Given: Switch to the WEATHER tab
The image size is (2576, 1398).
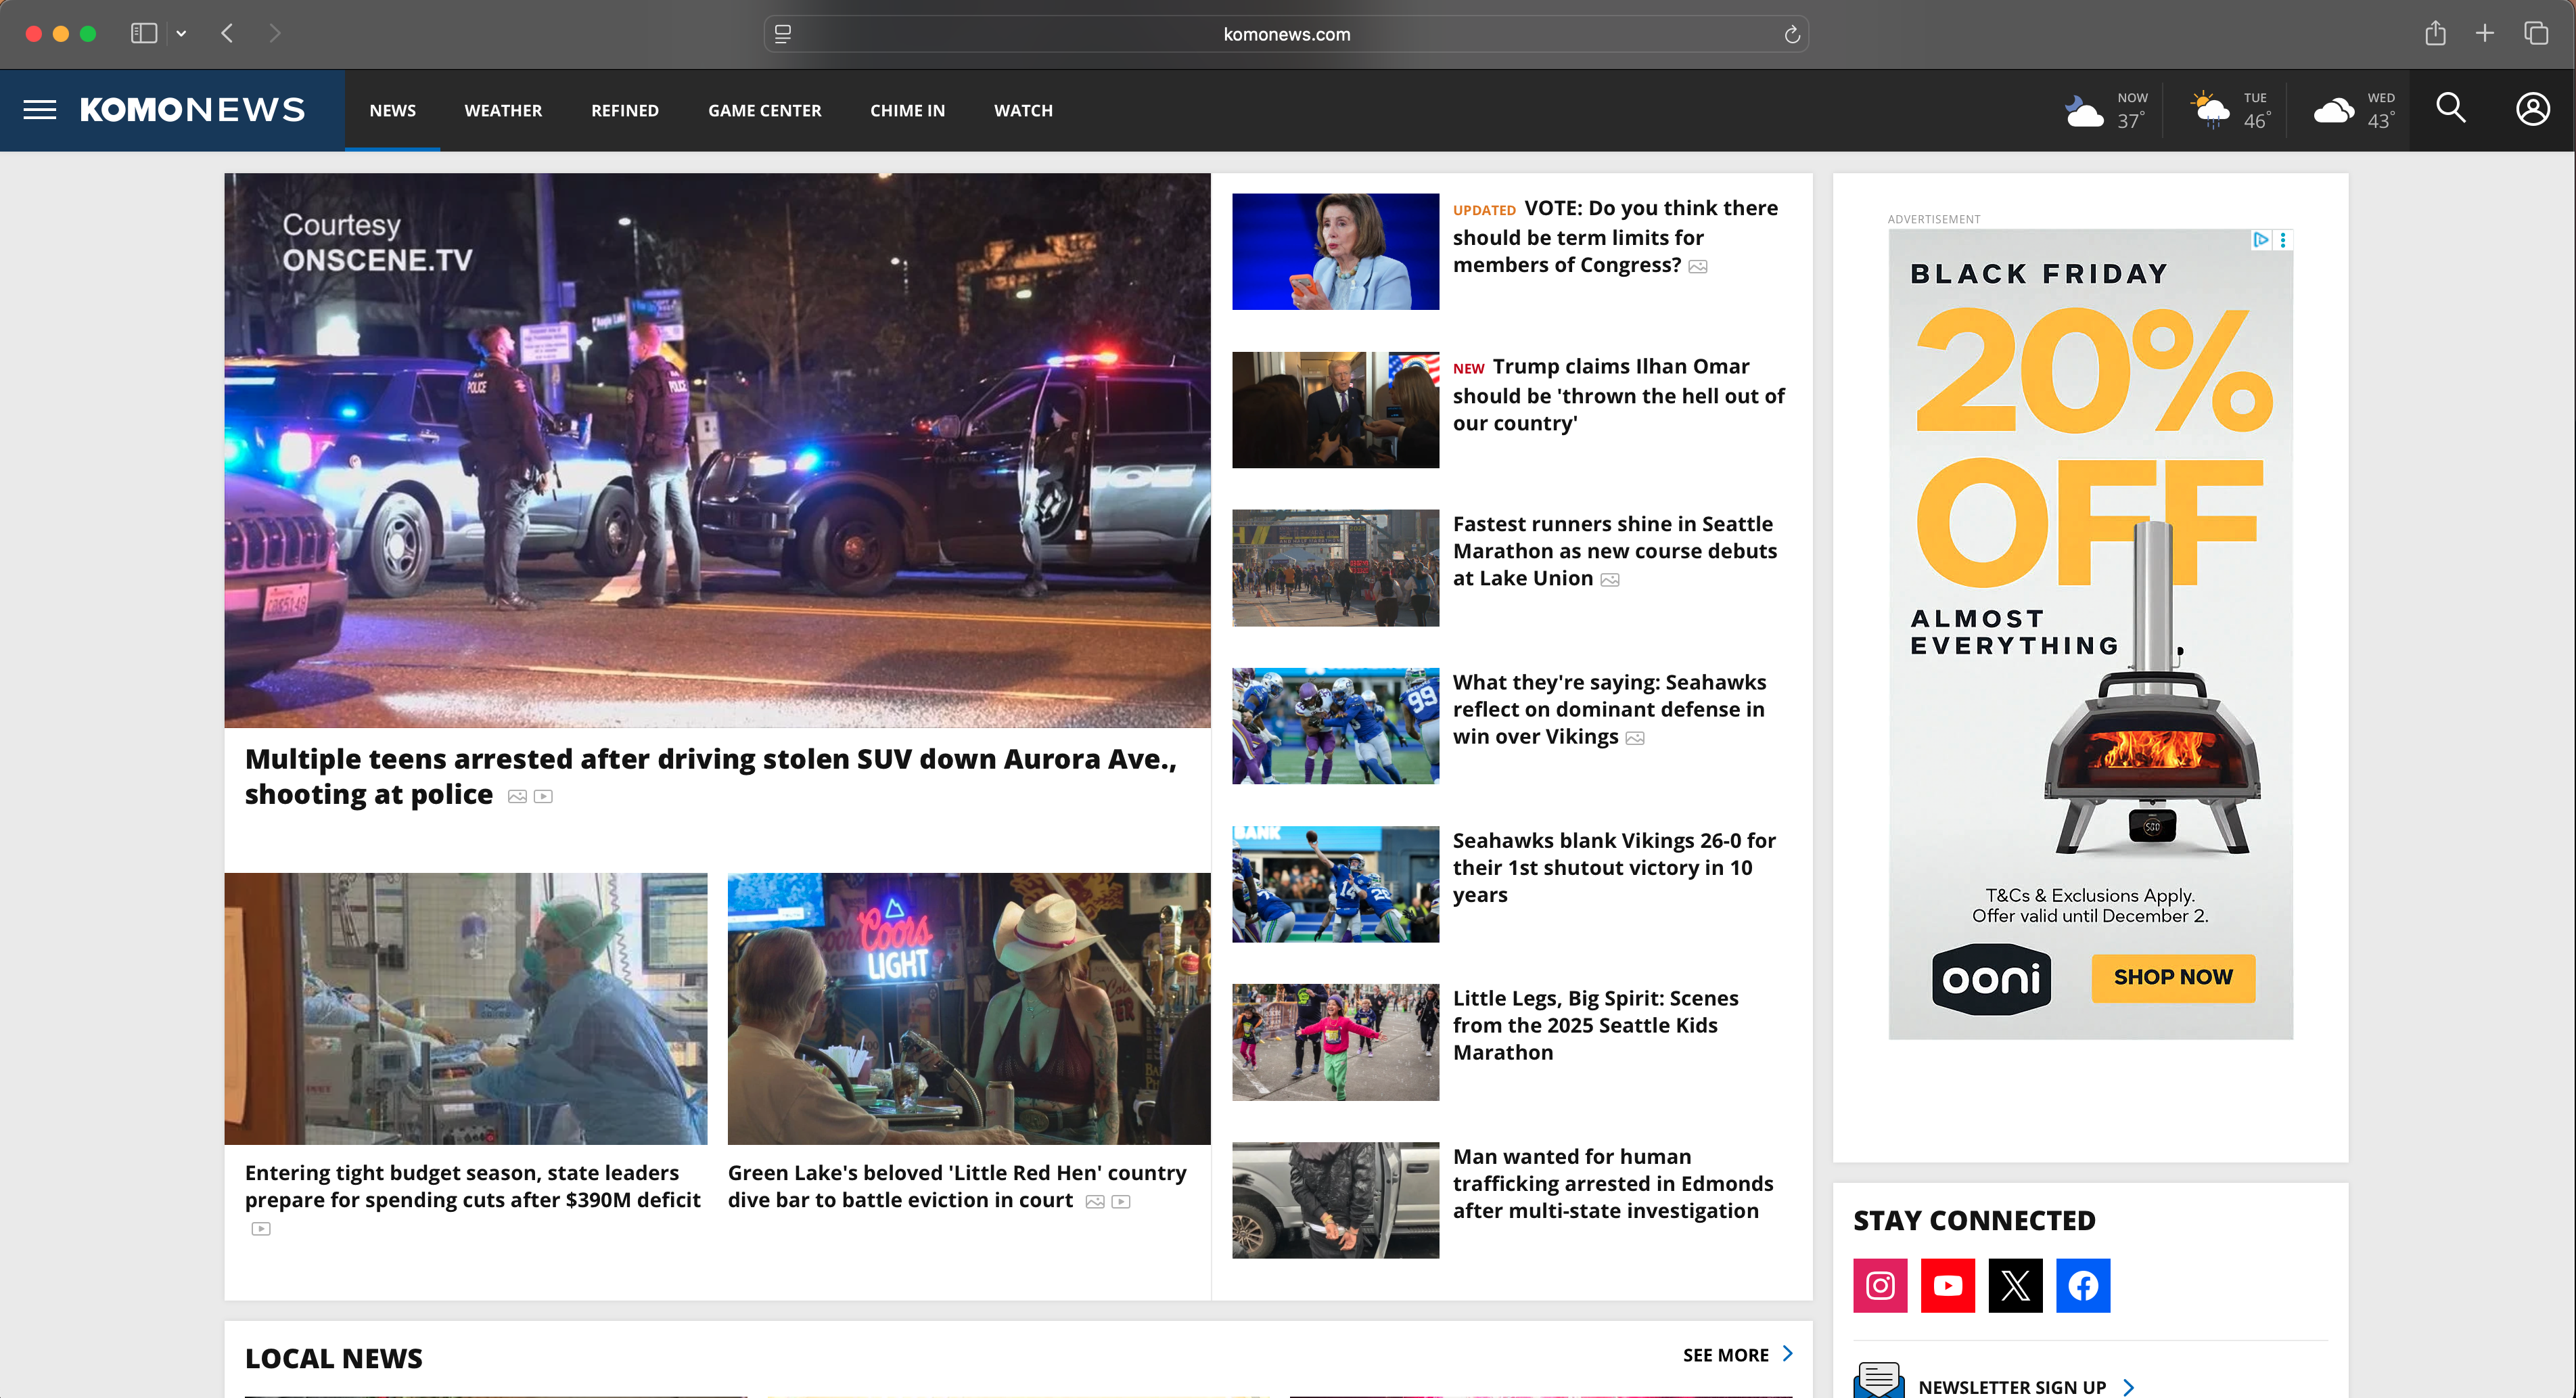Looking at the screenshot, I should click(503, 110).
